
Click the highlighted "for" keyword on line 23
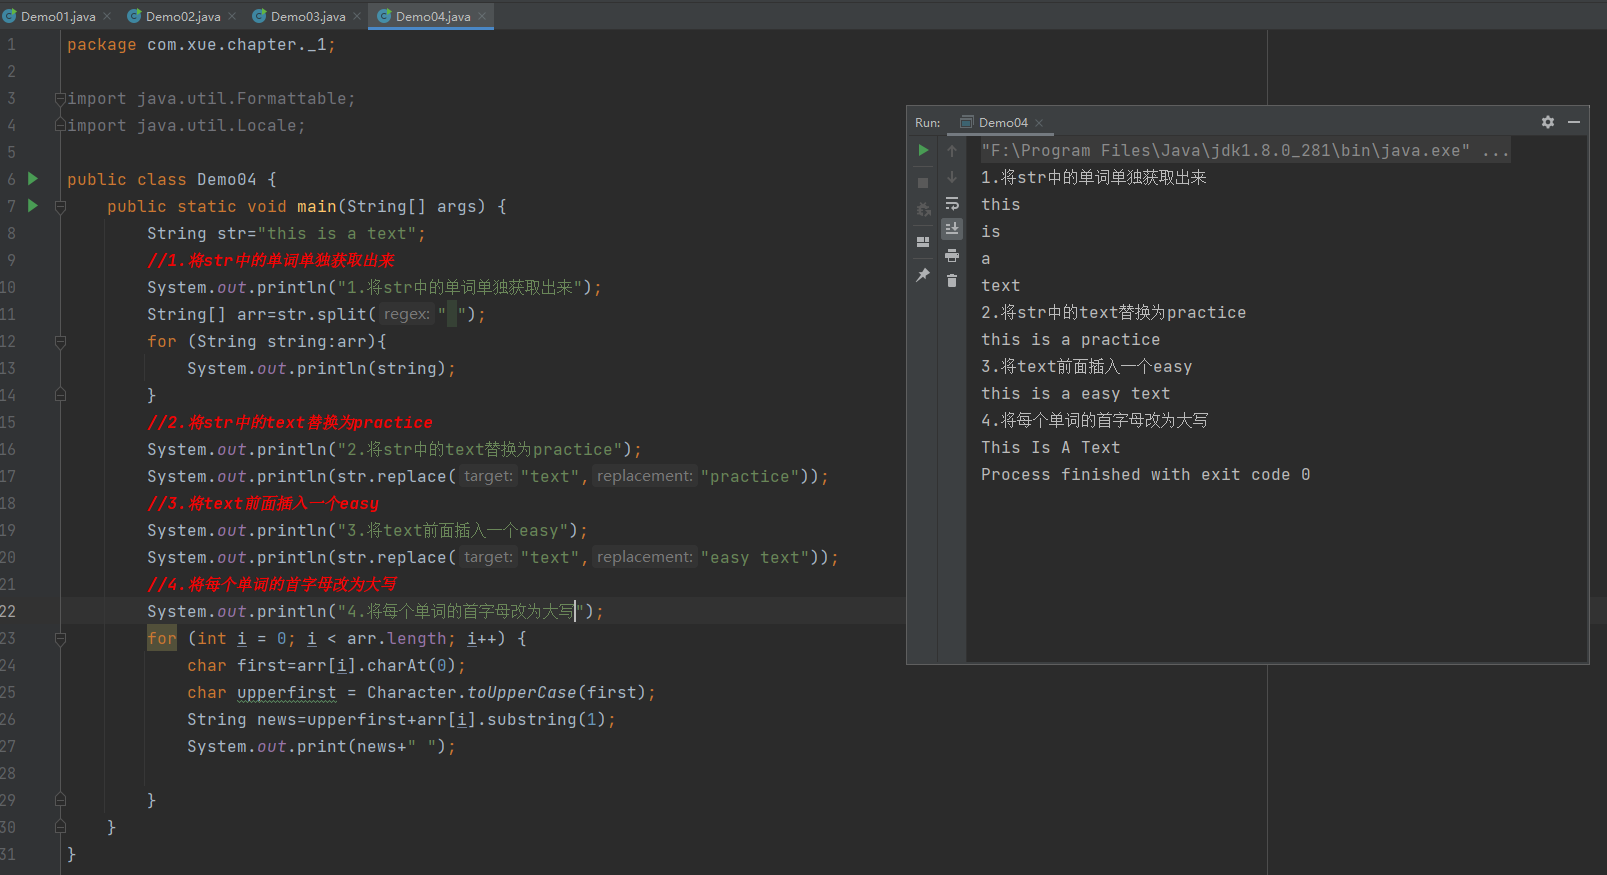point(162,638)
